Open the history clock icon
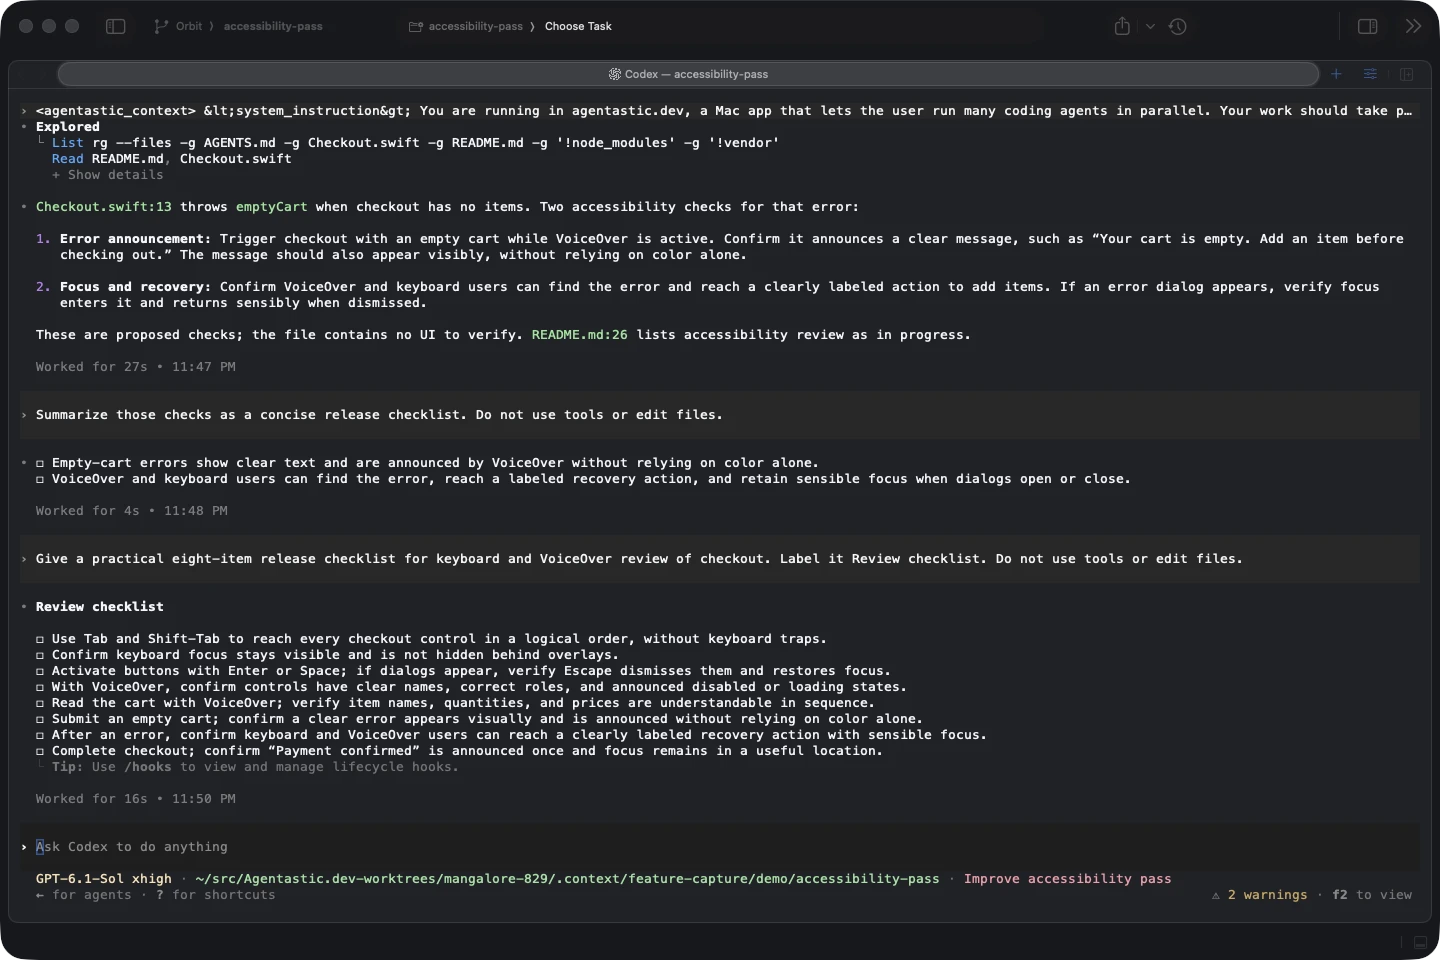Viewport: 1440px width, 960px height. tap(1178, 26)
